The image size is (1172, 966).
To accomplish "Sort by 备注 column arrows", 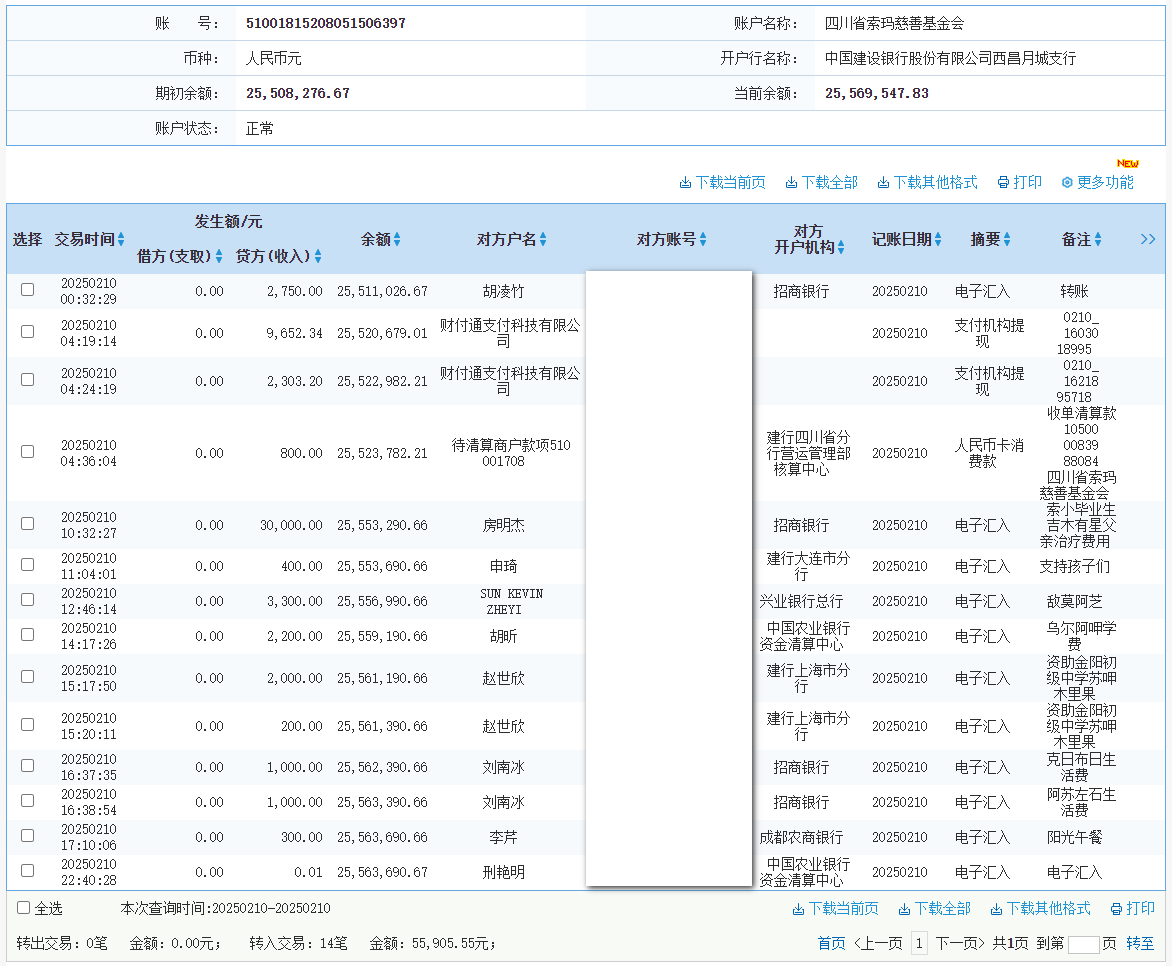I will click(1098, 239).
